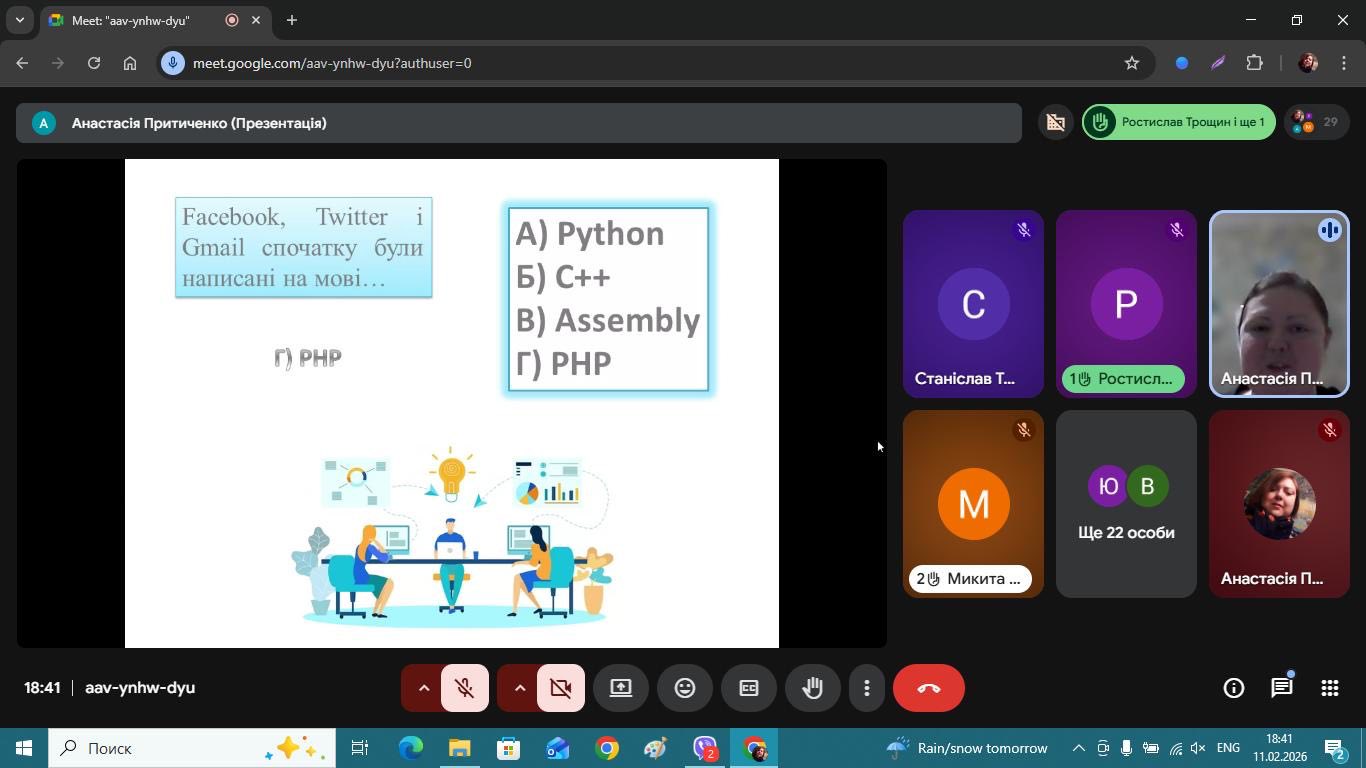Viewport: 1366px width, 768px height.
Task: Select Анастасія П... tile with photo avatar
Action: click(x=1279, y=504)
